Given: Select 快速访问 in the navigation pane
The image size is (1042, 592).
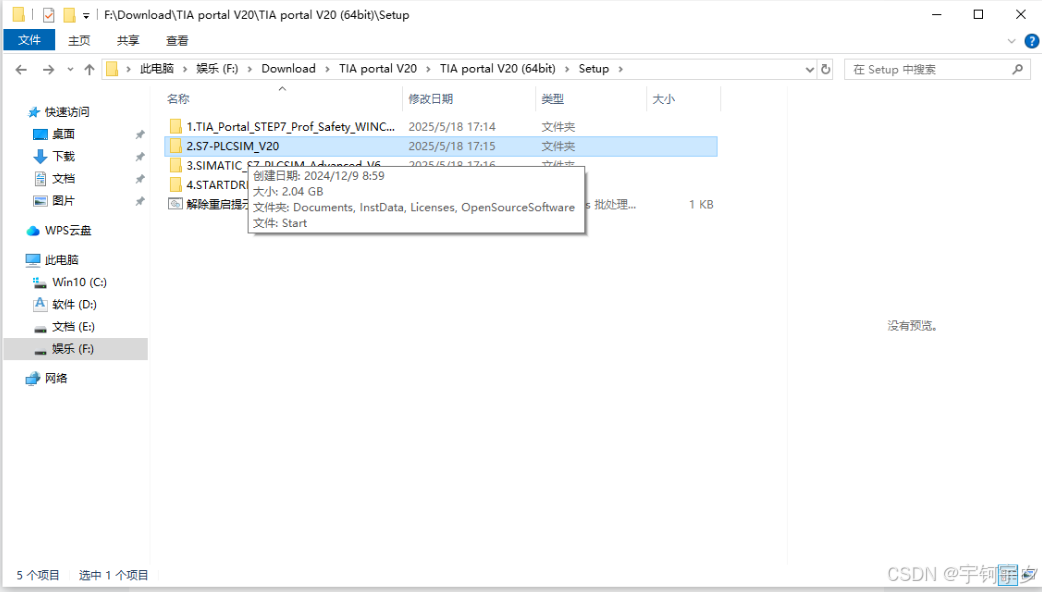Looking at the screenshot, I should pos(66,112).
